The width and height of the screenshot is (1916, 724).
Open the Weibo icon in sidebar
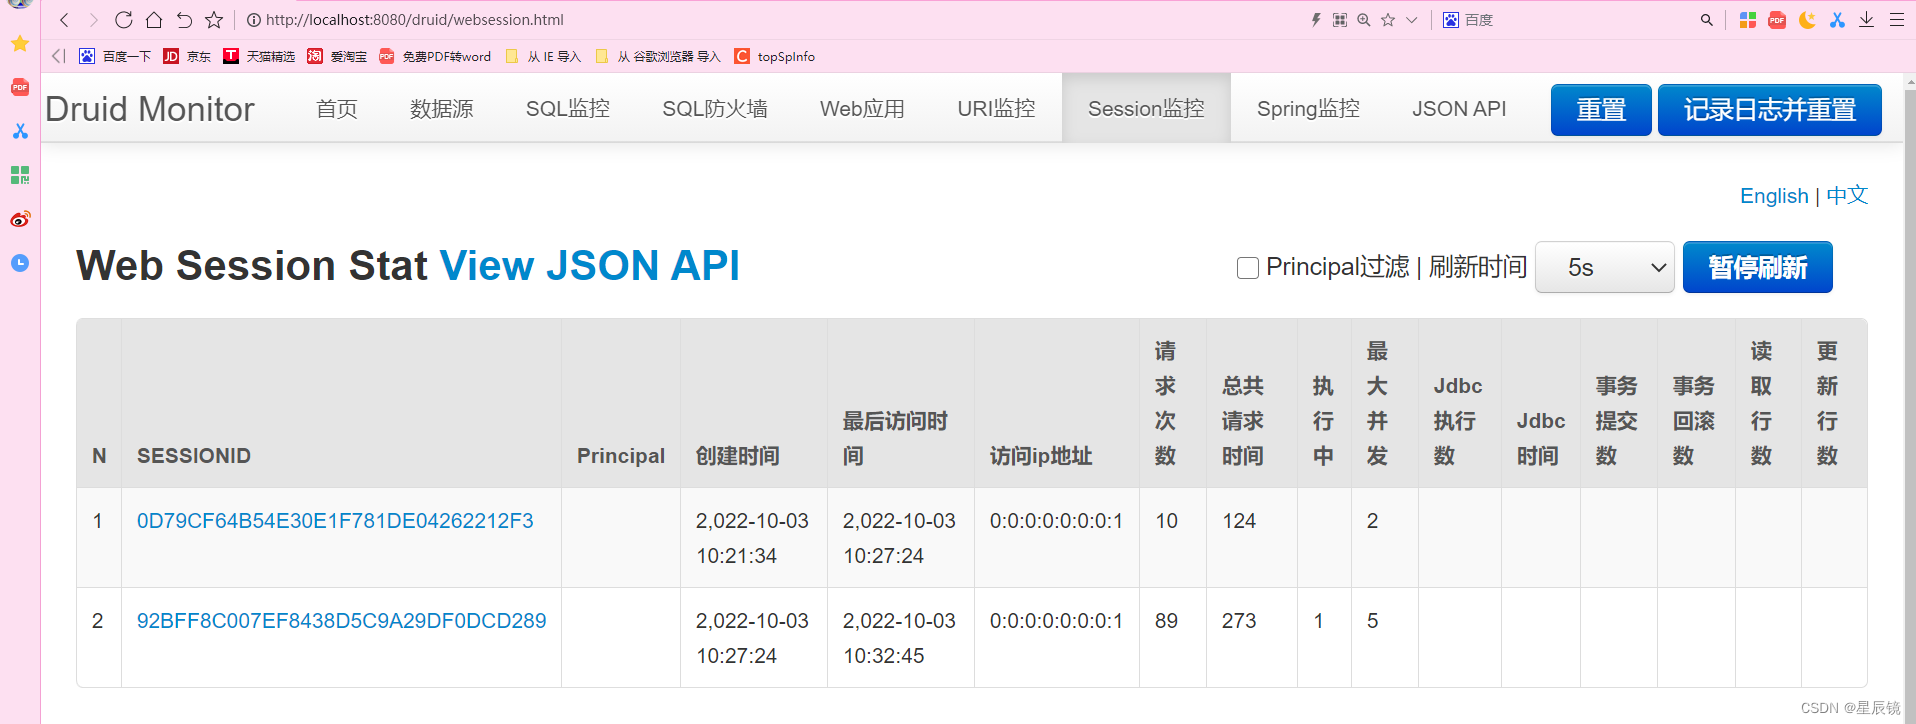pyautogui.click(x=20, y=219)
